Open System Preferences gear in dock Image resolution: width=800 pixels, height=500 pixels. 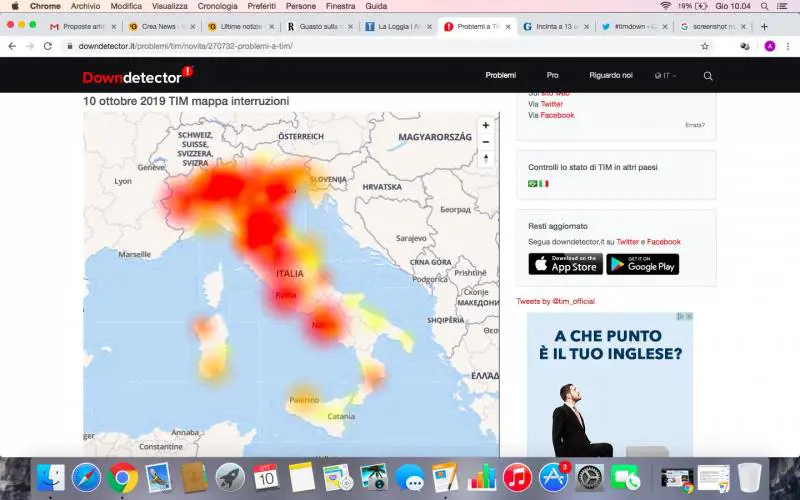[589, 478]
